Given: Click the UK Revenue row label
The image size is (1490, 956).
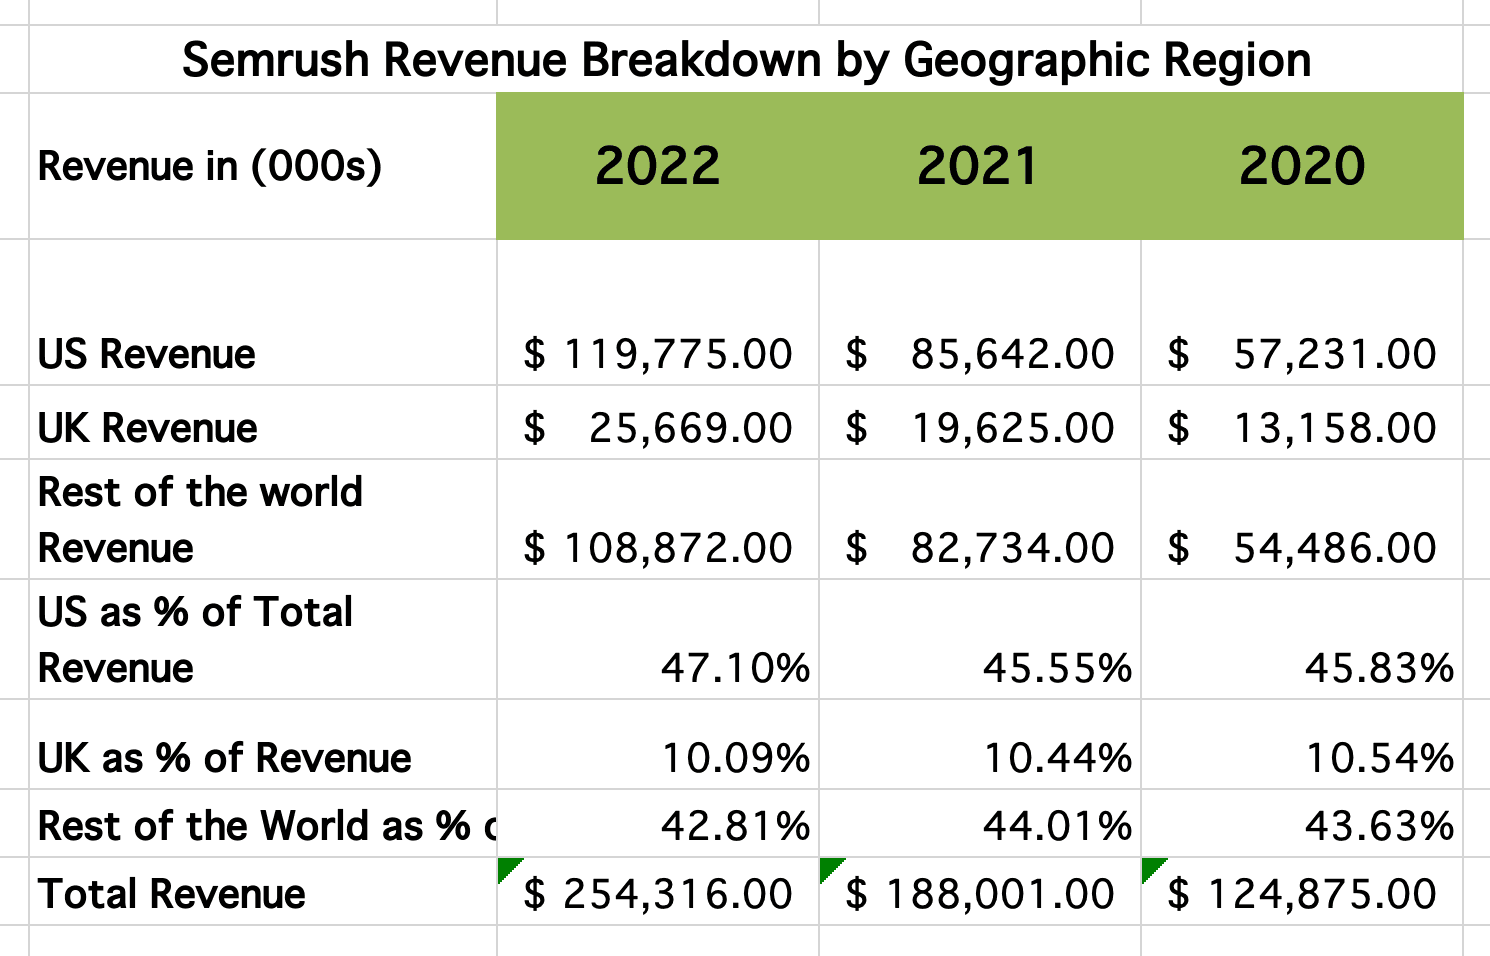Looking at the screenshot, I should pyautogui.click(x=263, y=422).
